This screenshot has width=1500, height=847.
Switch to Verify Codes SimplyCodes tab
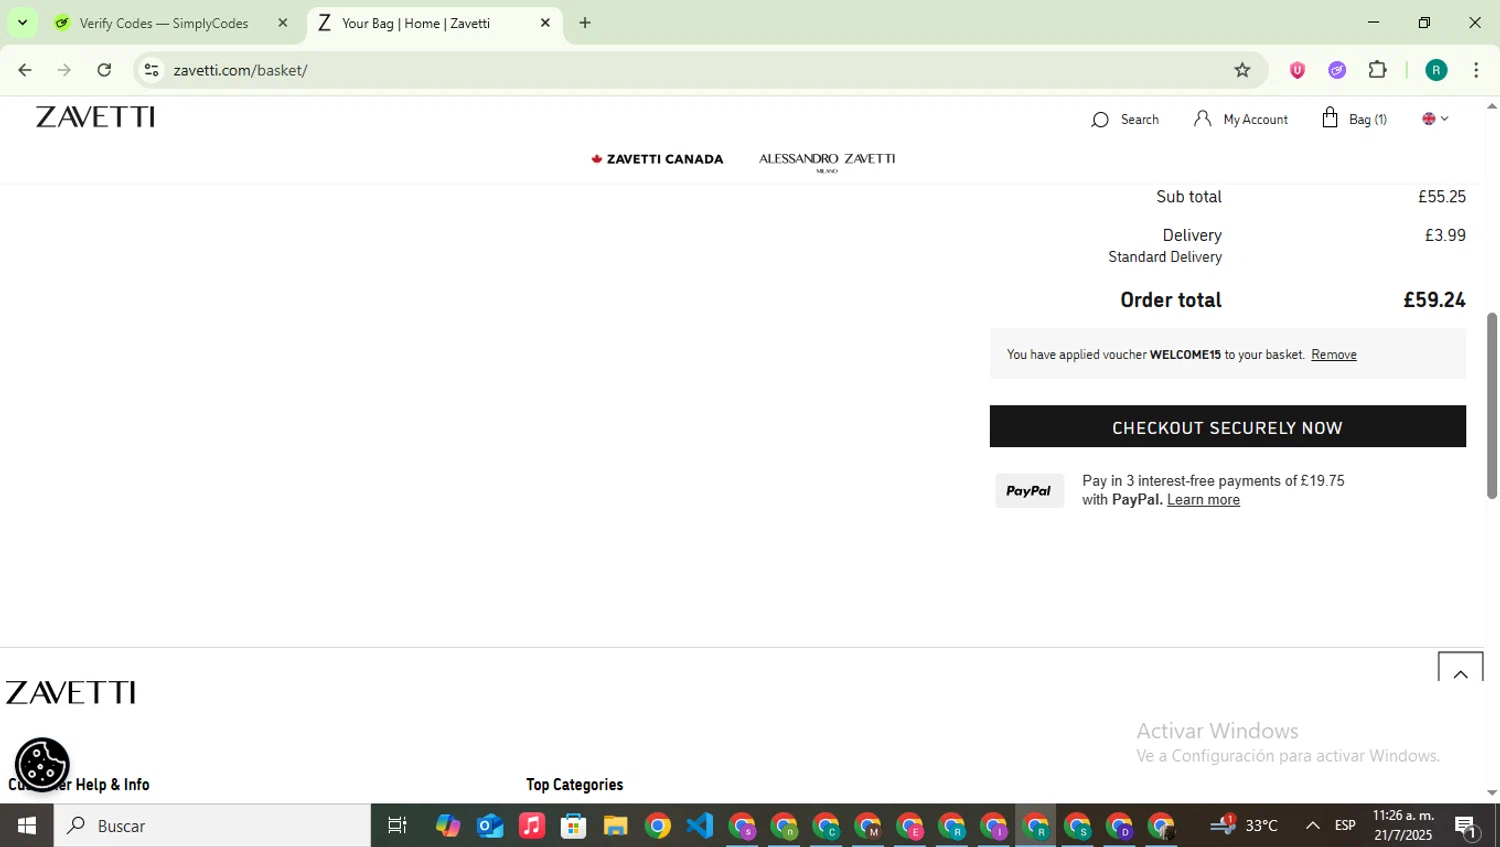163,23
